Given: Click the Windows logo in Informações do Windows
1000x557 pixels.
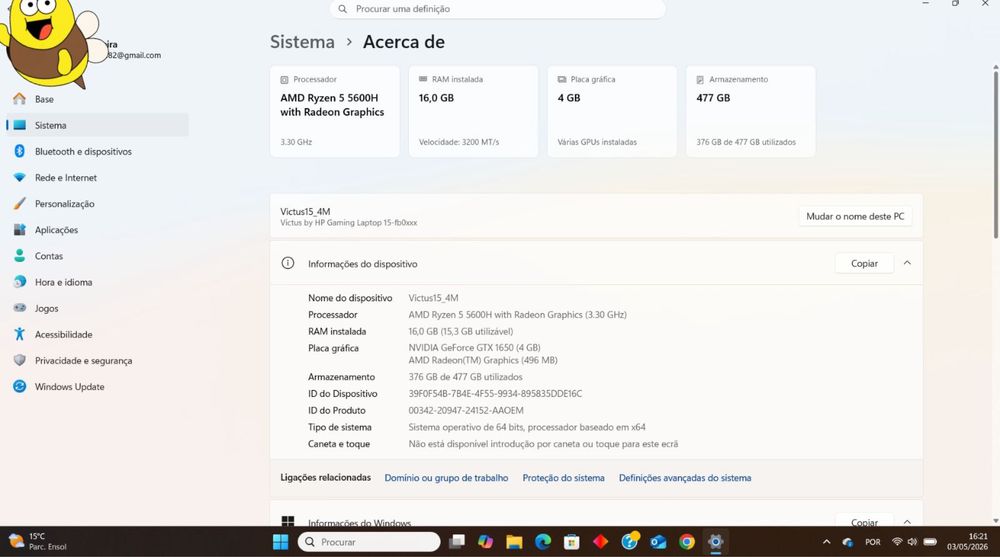Looking at the screenshot, I should (288, 521).
